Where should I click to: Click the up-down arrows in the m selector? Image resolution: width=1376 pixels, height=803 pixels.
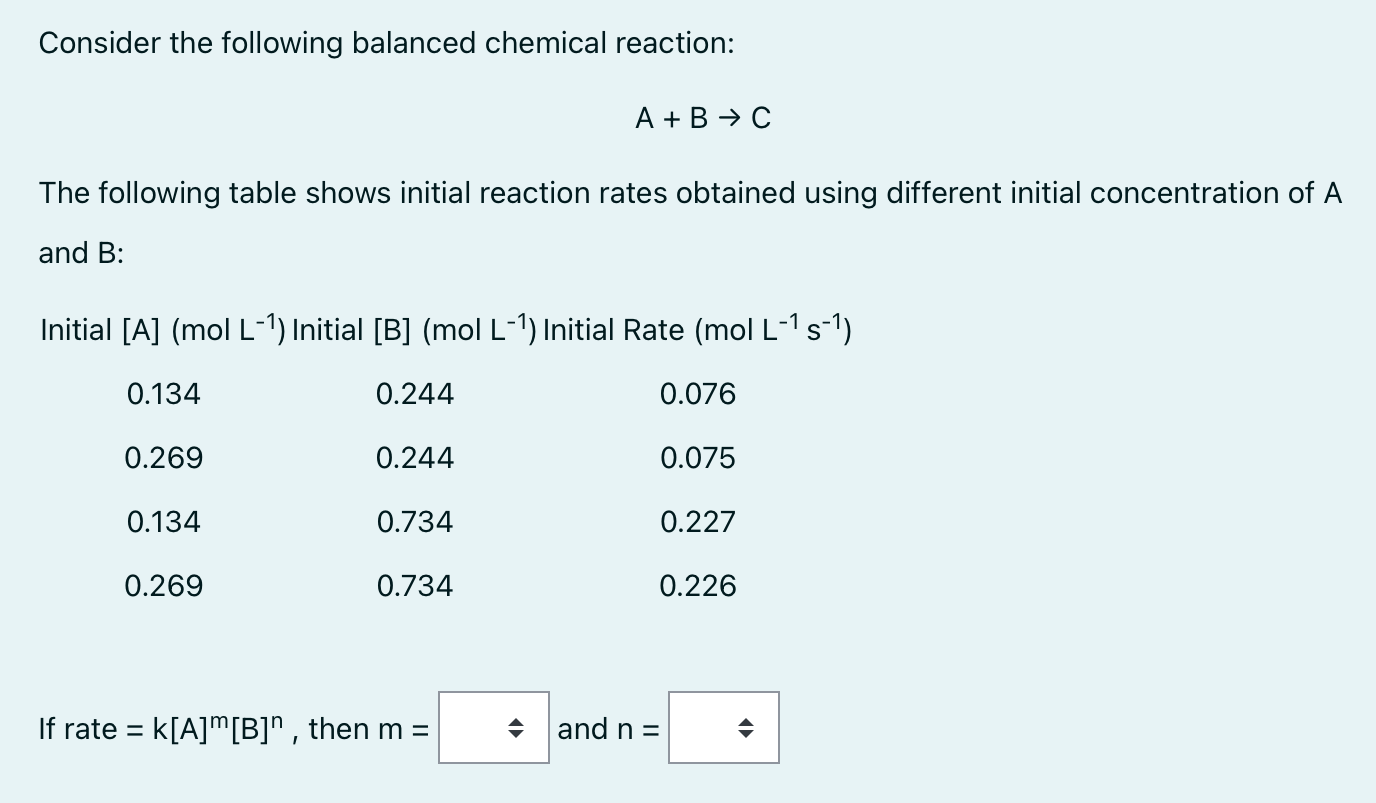pos(516,728)
